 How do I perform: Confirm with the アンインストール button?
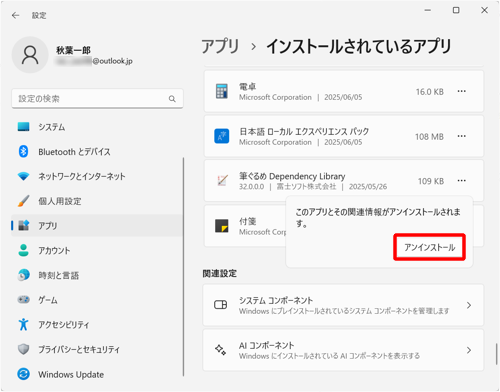(x=429, y=247)
